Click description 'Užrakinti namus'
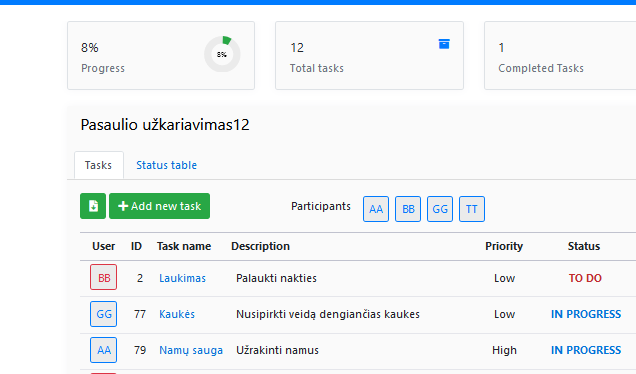Viewport: 636px width, 374px height. (277, 350)
